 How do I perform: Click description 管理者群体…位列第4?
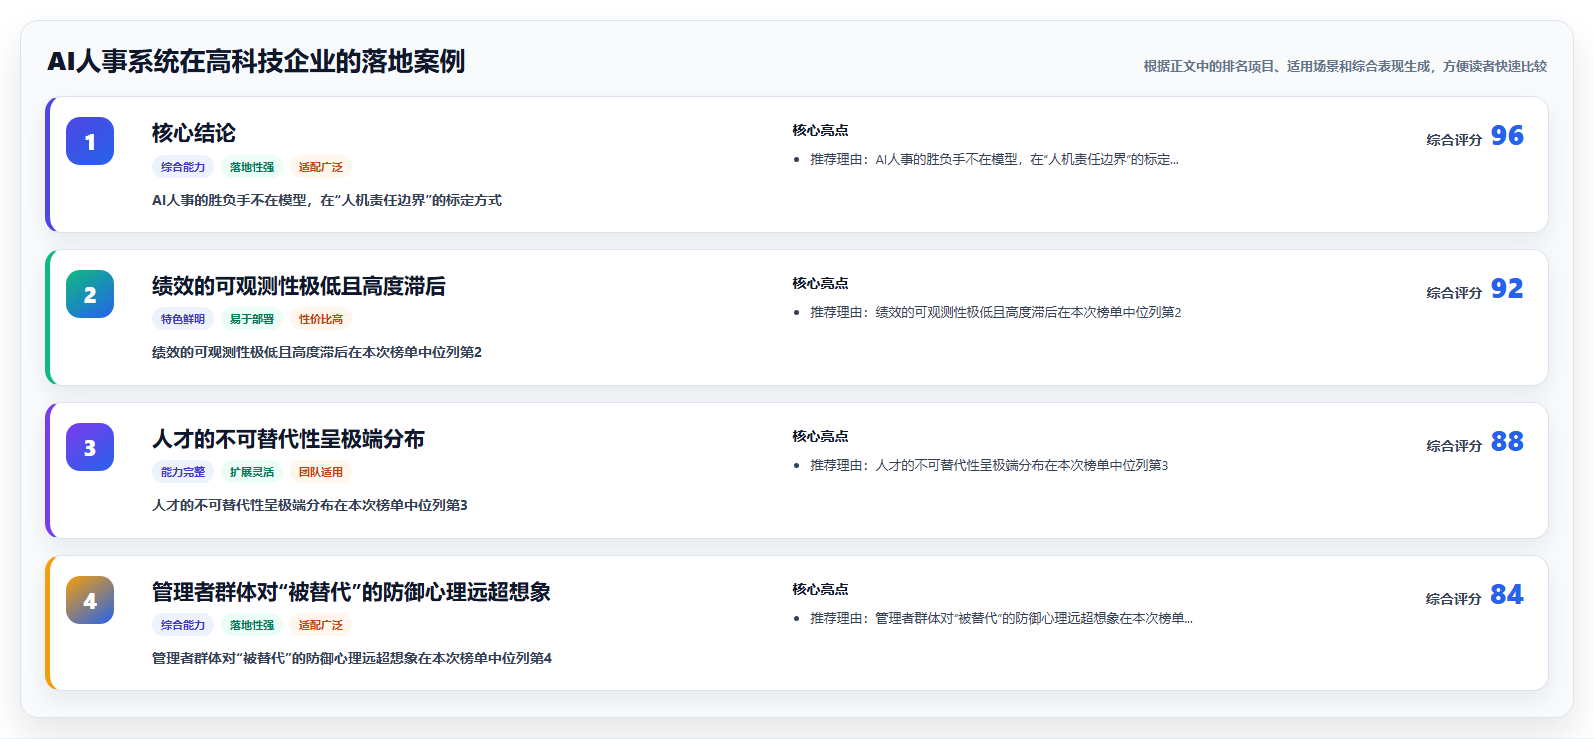coord(352,658)
